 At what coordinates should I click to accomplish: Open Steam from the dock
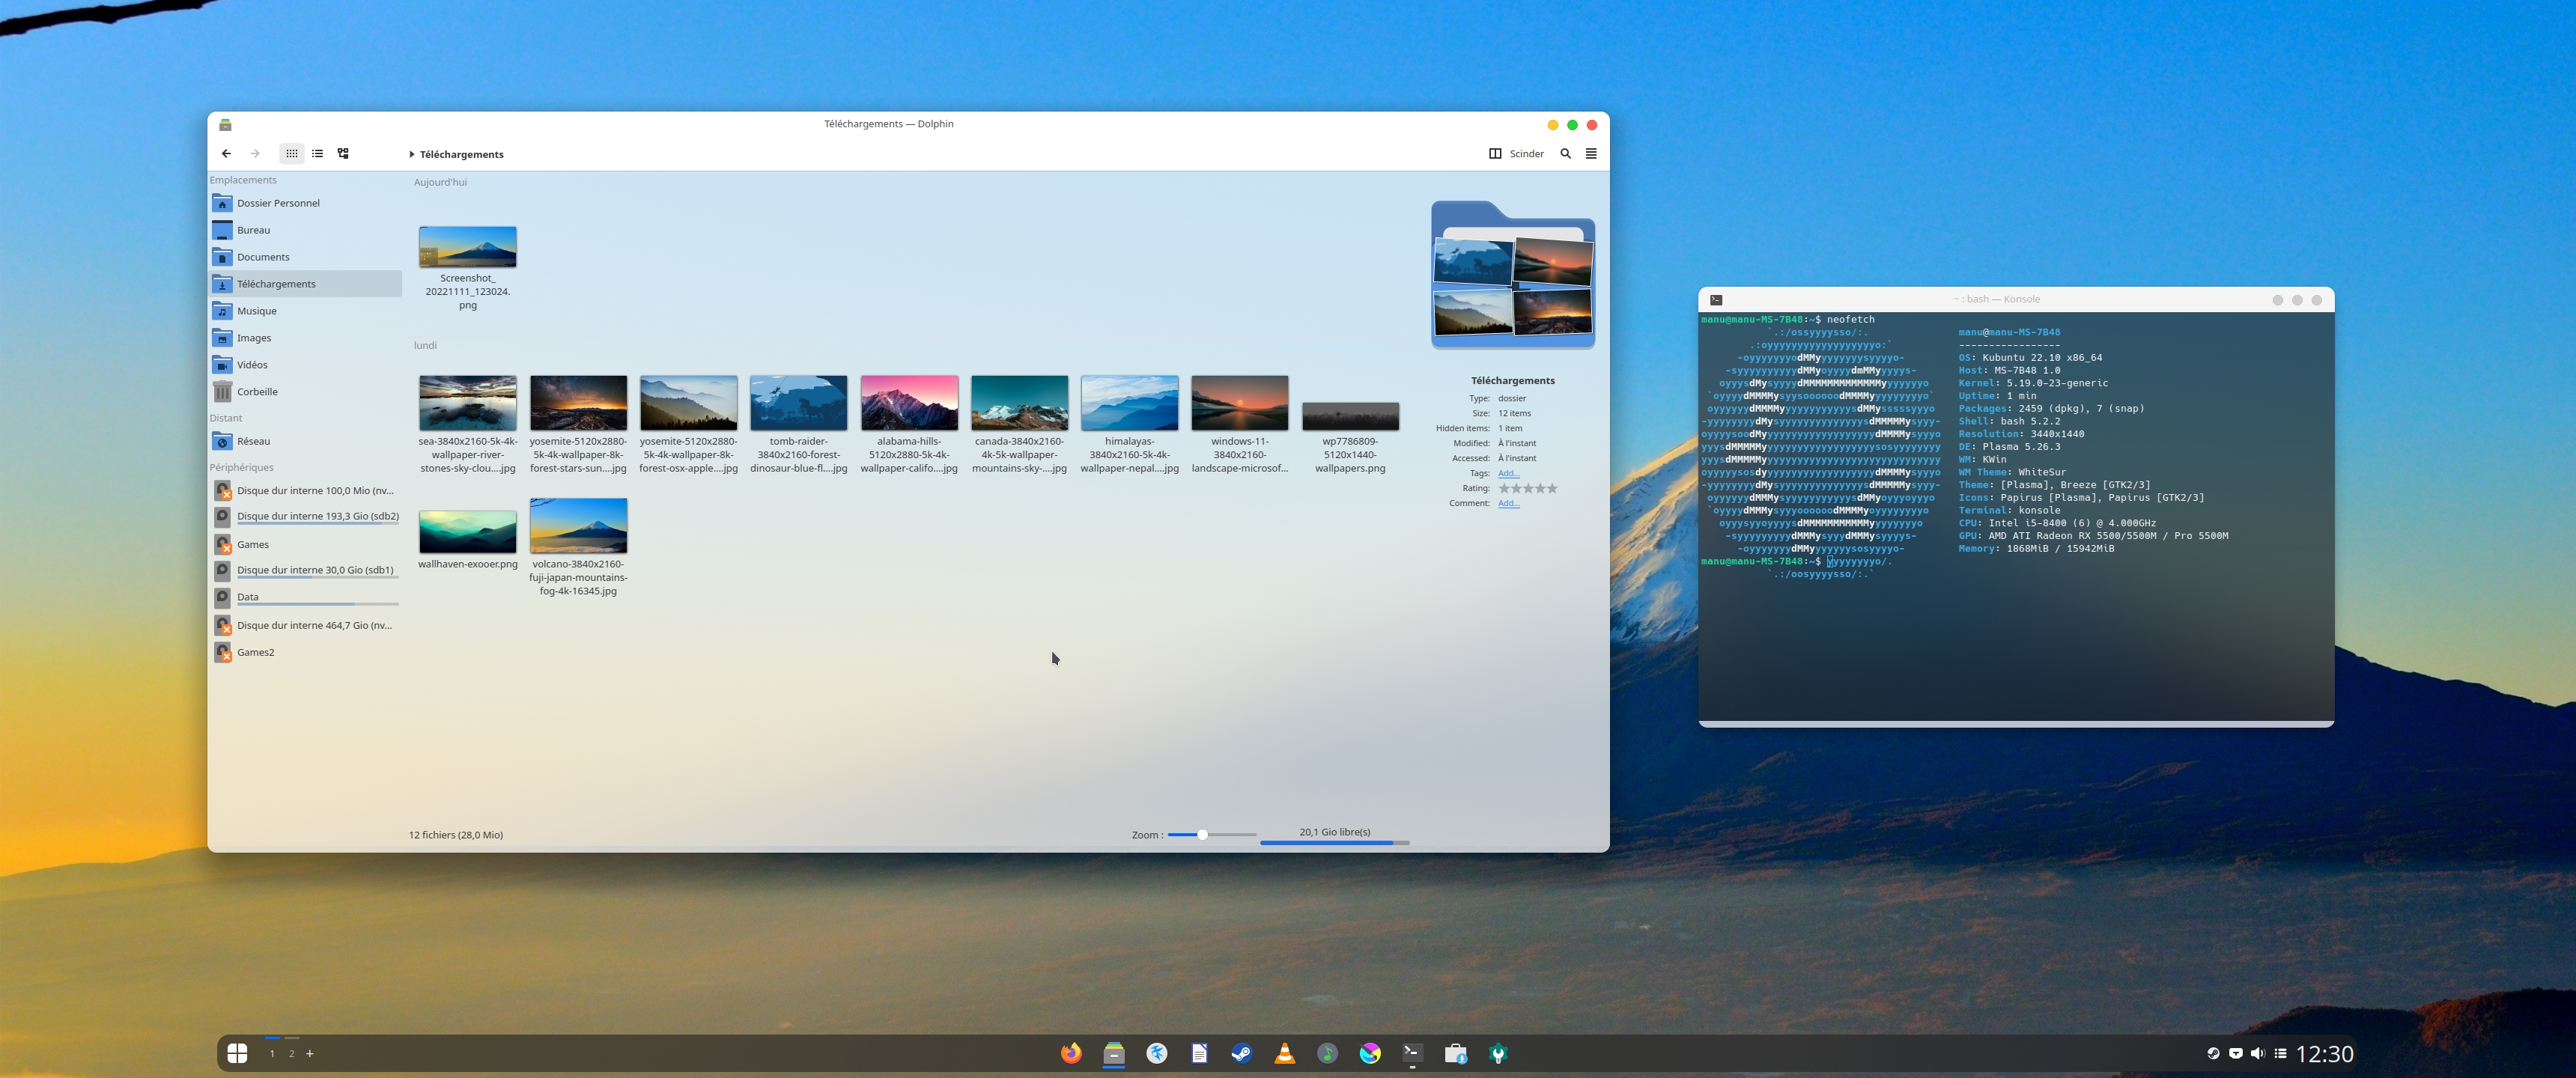[1241, 1052]
